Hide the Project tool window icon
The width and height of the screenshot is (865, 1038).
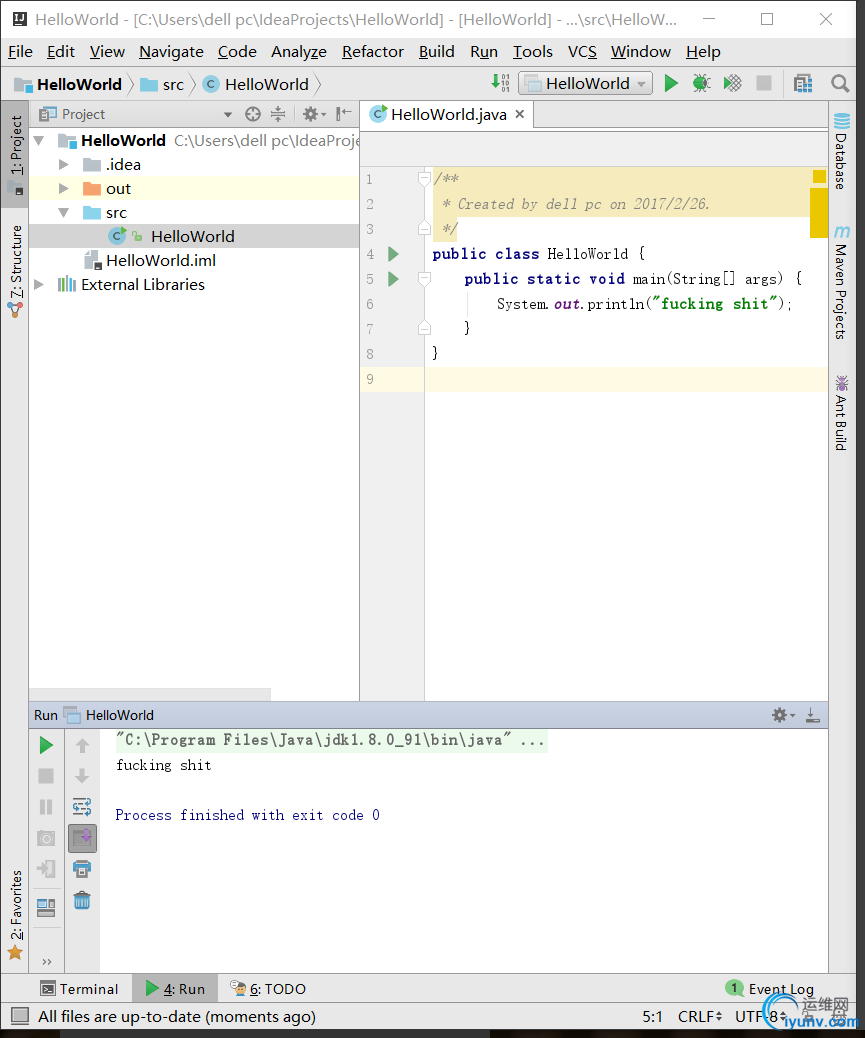pos(343,114)
